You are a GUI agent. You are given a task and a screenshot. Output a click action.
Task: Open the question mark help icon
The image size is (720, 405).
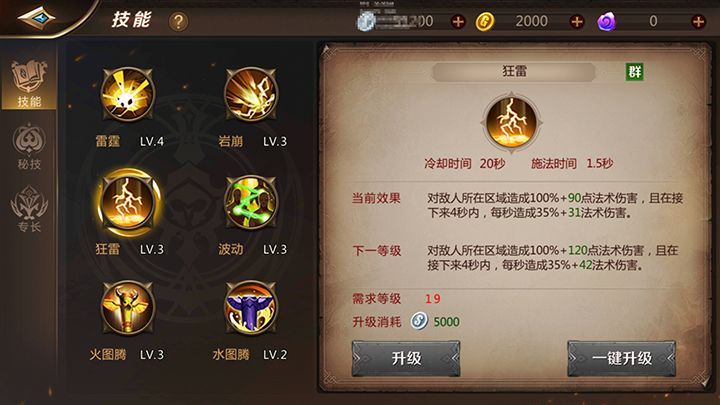coord(178,22)
